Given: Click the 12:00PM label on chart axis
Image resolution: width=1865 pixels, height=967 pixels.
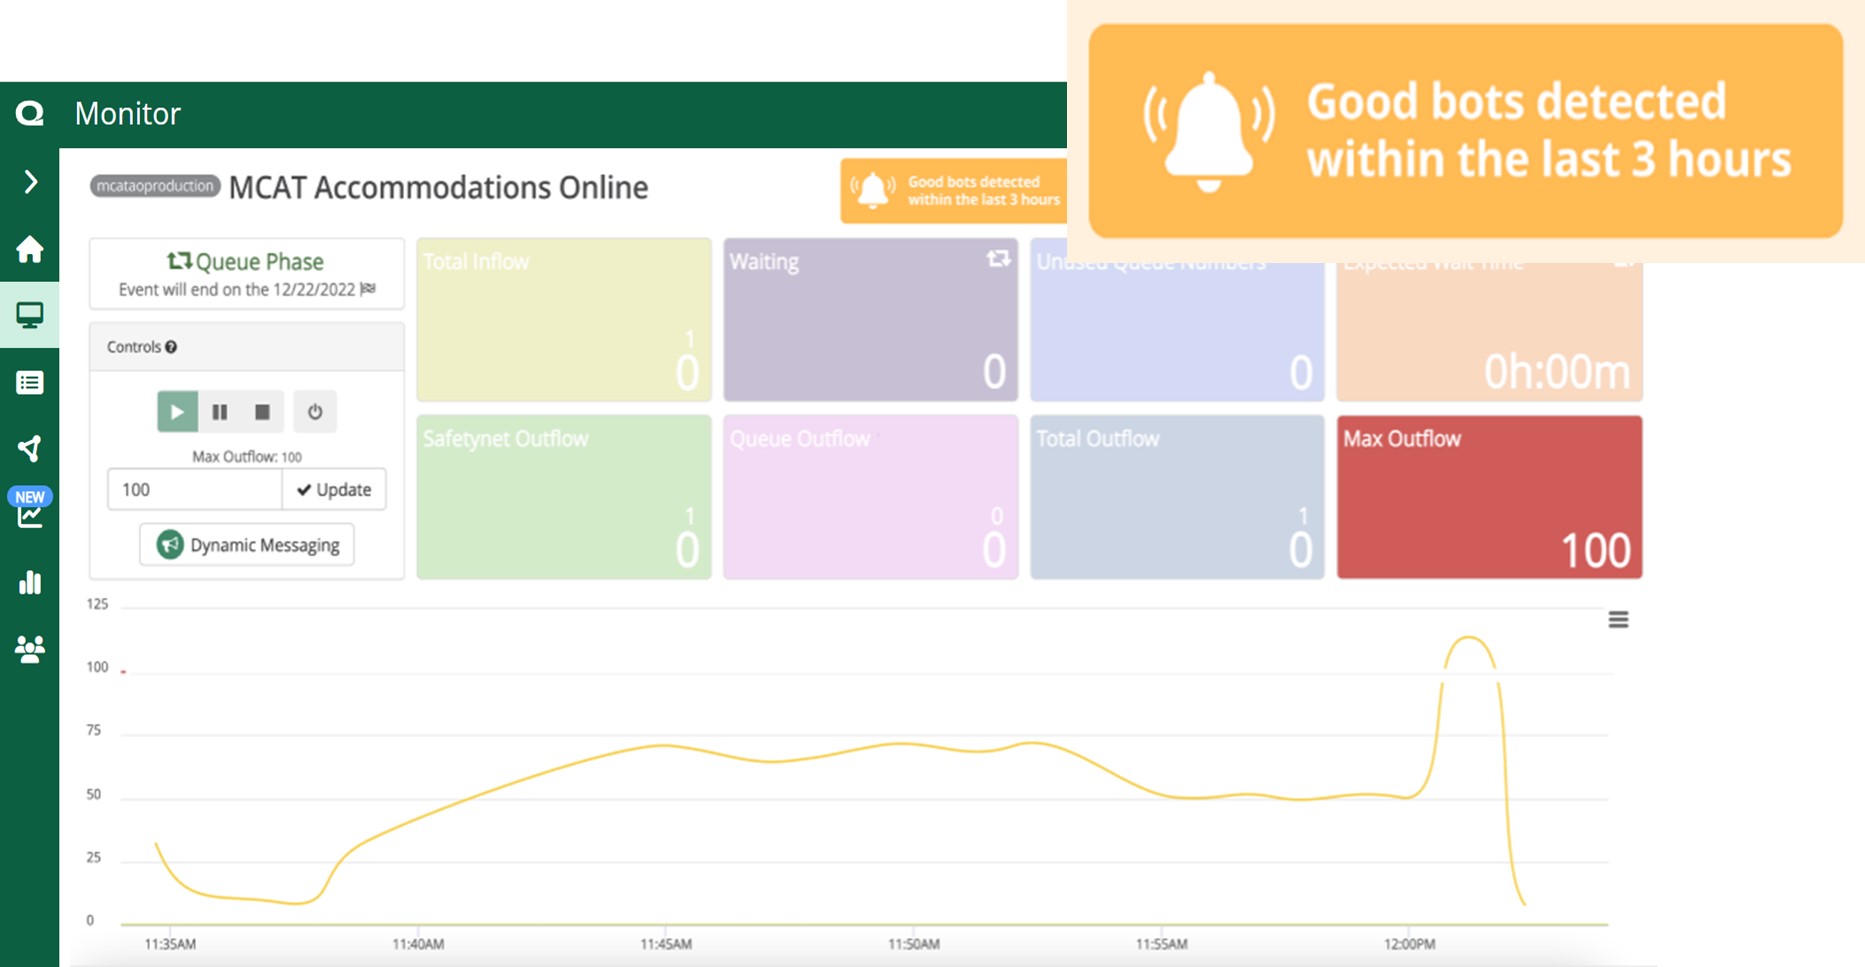Looking at the screenshot, I should coord(1409,944).
